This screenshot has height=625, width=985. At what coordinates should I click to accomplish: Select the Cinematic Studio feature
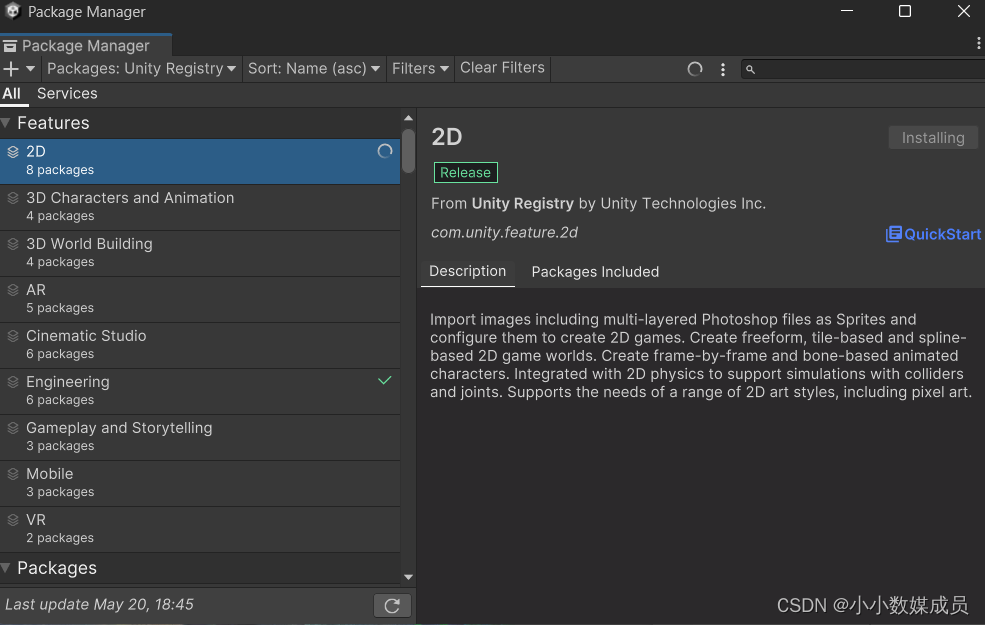pyautogui.click(x=200, y=345)
